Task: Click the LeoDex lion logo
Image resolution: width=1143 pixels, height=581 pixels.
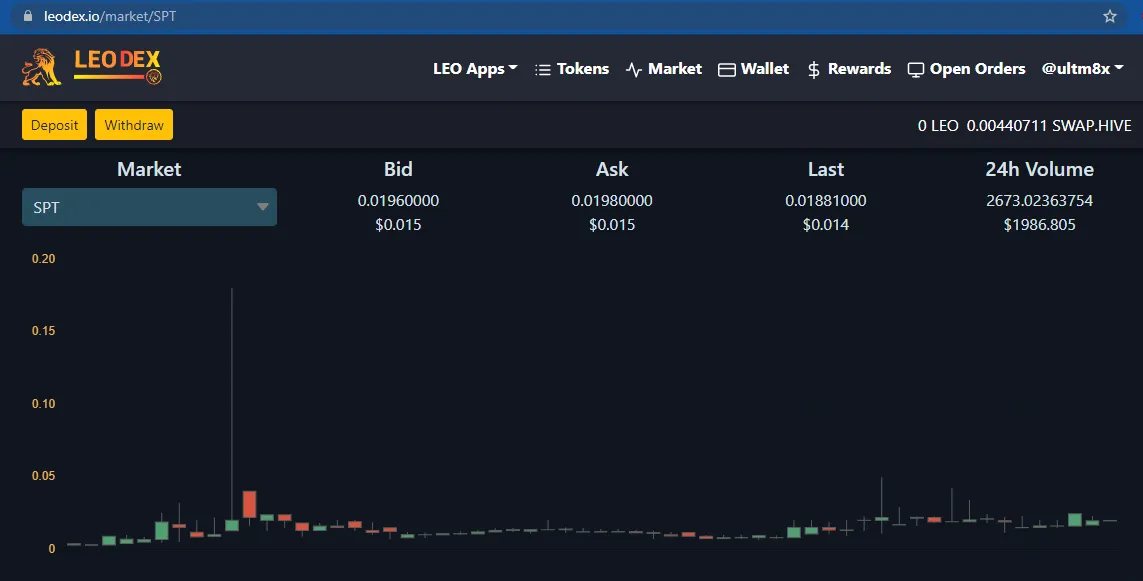Action: pos(41,67)
